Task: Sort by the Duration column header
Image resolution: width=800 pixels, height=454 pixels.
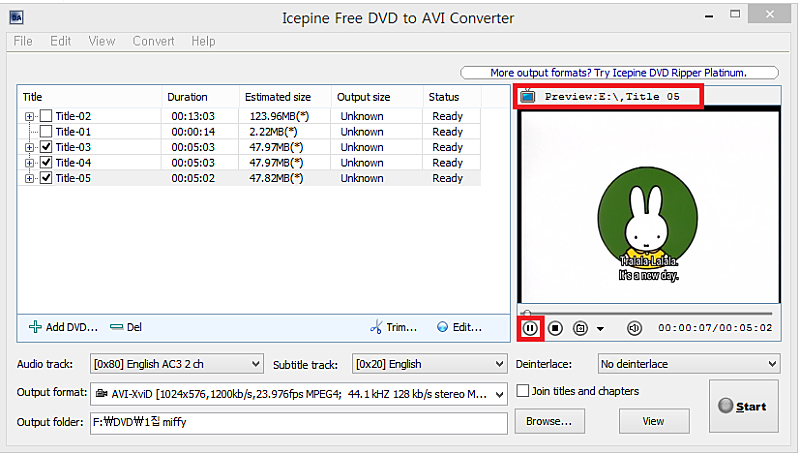Action: [x=201, y=97]
